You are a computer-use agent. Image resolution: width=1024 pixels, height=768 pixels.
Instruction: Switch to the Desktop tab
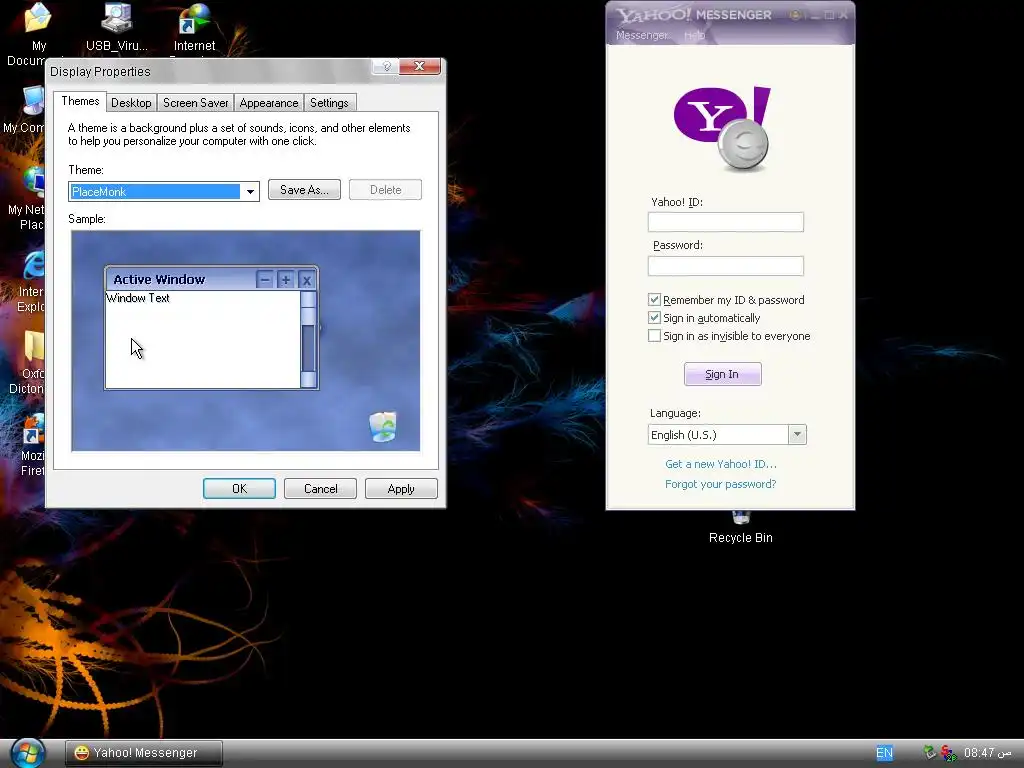pos(131,103)
